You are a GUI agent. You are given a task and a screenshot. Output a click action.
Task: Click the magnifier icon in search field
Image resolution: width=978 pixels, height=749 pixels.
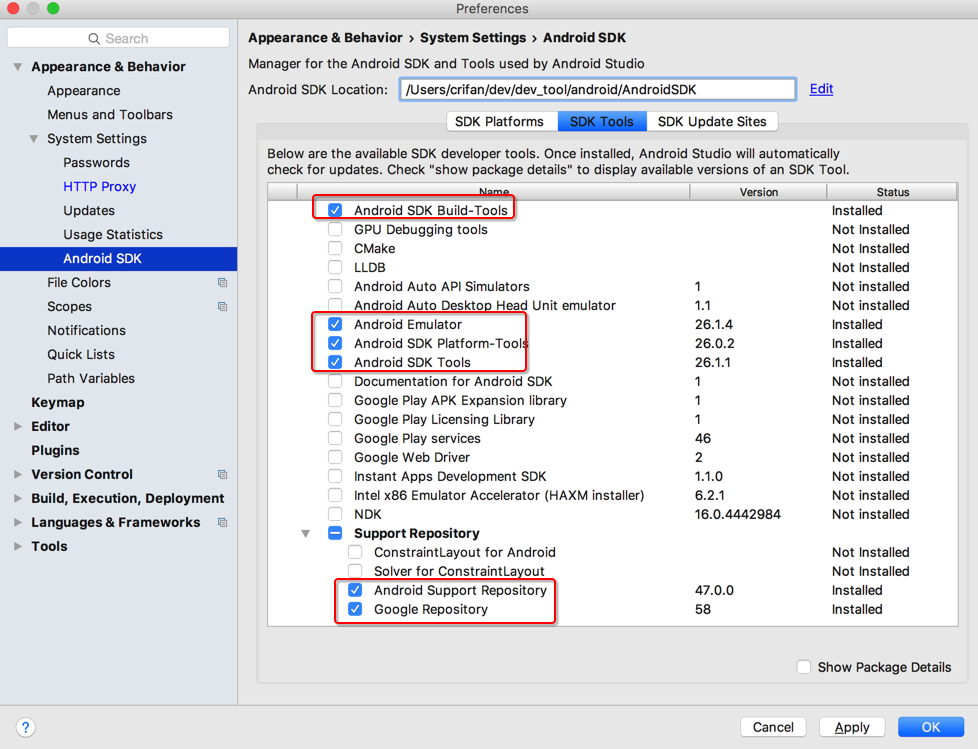[x=94, y=38]
